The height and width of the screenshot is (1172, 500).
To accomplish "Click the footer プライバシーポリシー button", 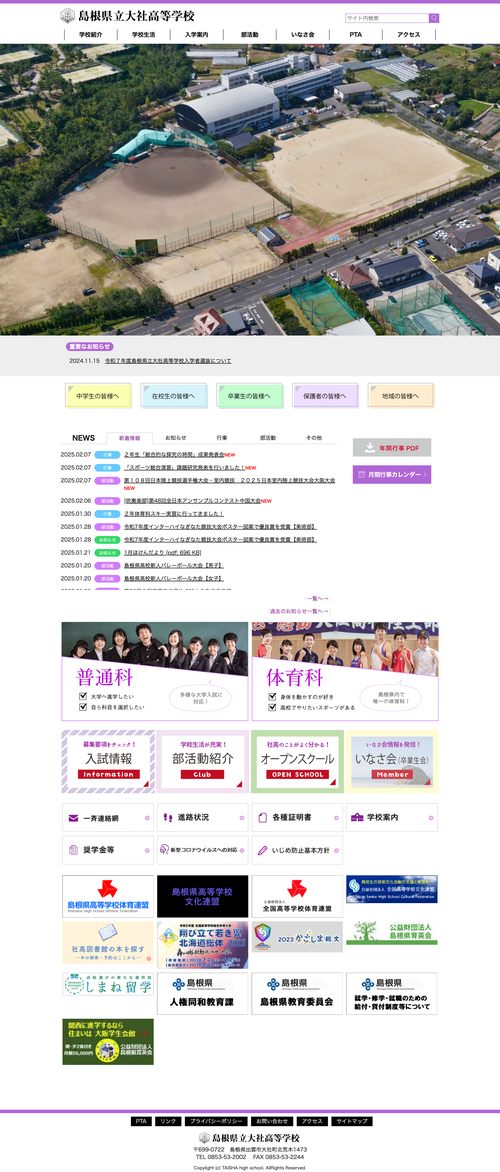I will pos(214,1121).
